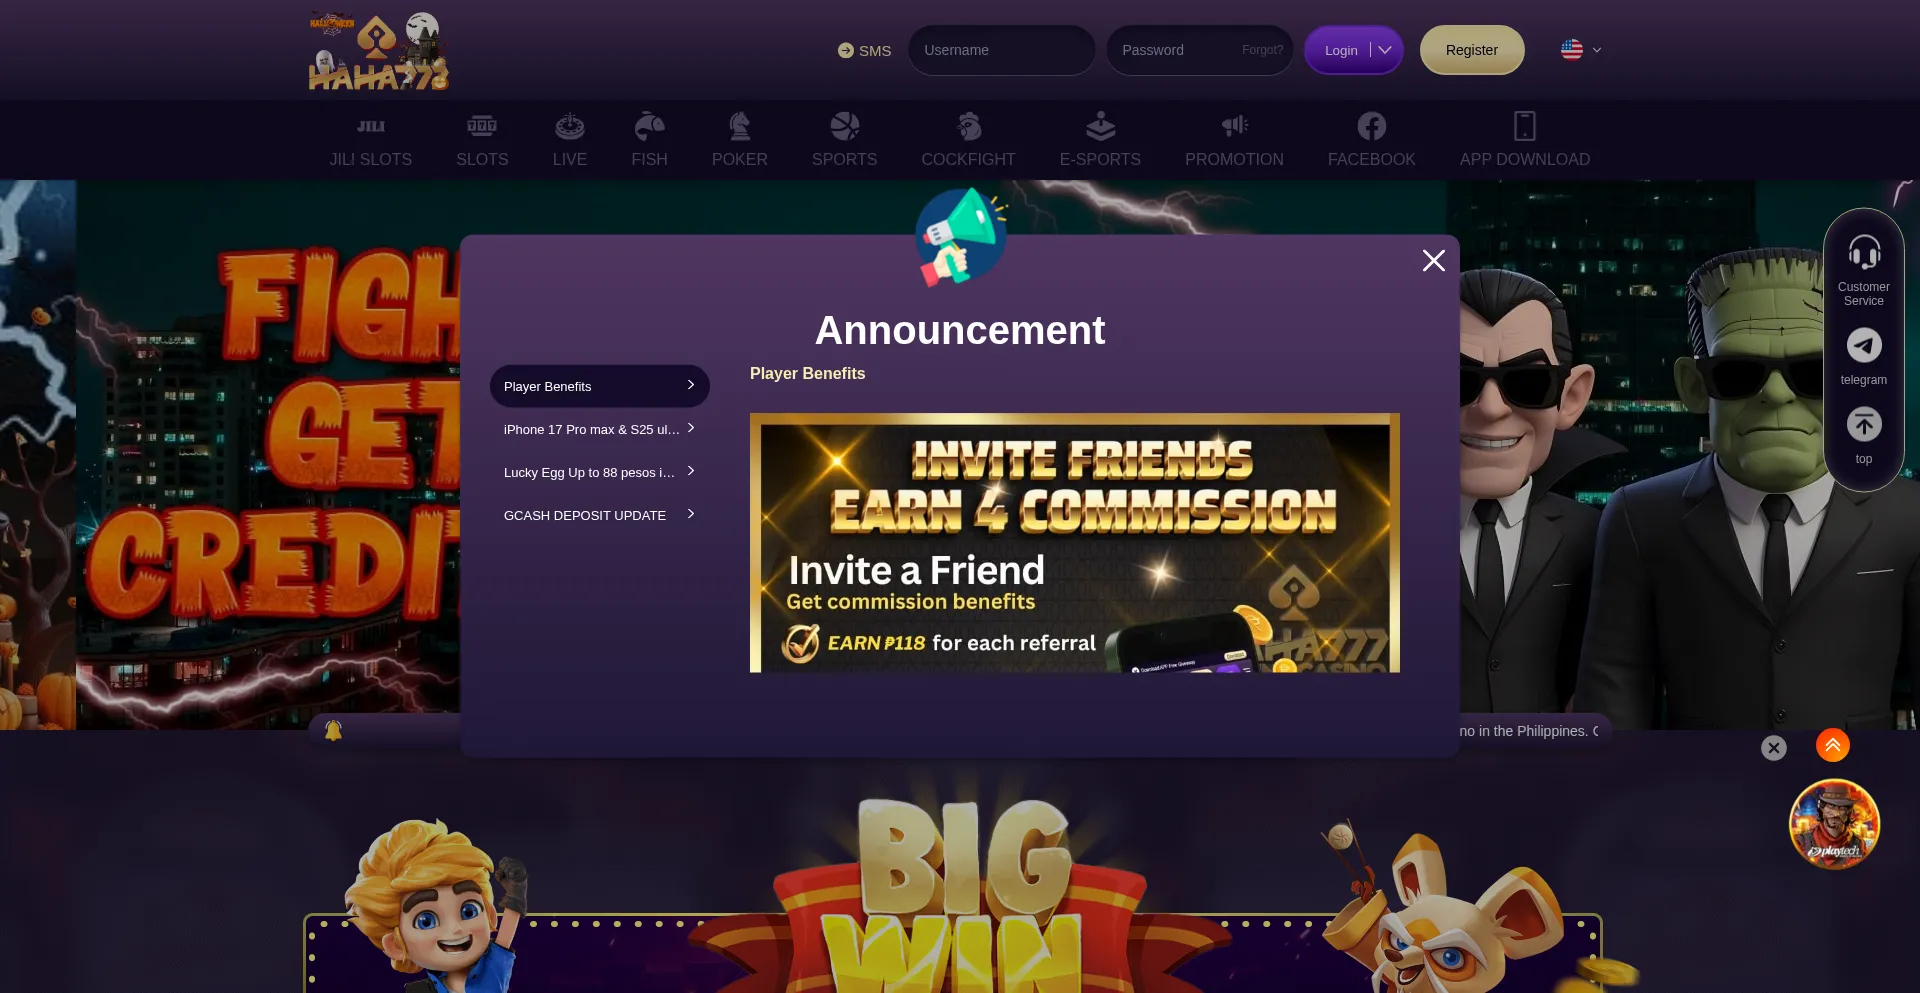Open the APP DOWNLOAD phone icon
The image size is (1920, 993).
(1525, 126)
